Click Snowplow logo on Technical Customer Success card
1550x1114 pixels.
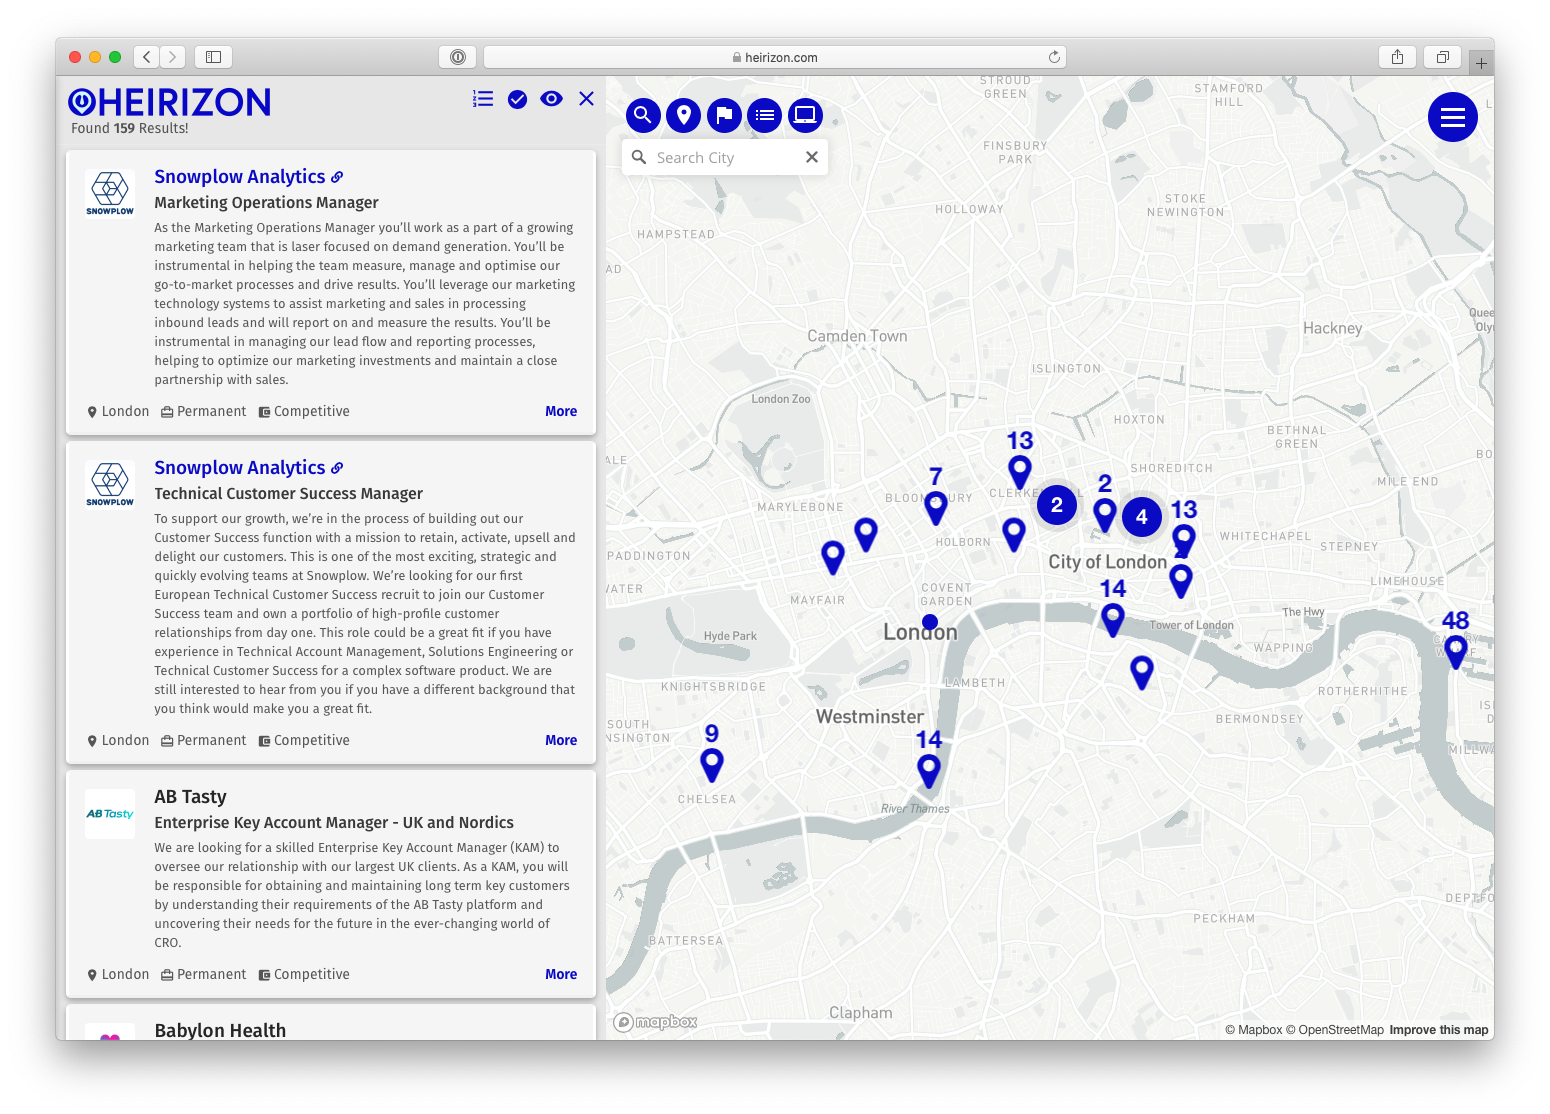click(110, 484)
